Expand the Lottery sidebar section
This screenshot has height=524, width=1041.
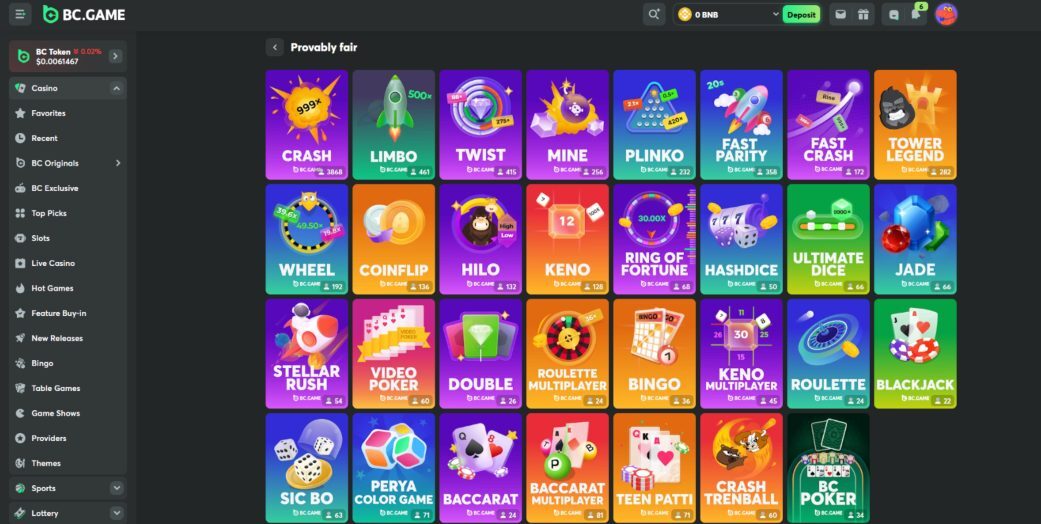pos(117,513)
